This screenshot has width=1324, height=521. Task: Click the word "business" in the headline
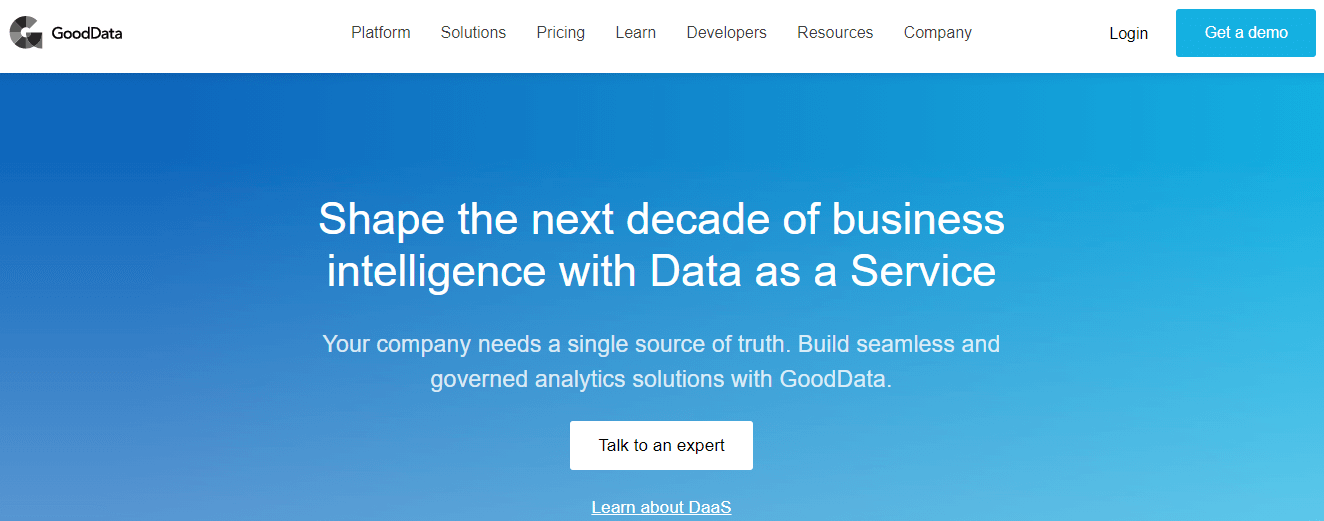[x=918, y=219]
